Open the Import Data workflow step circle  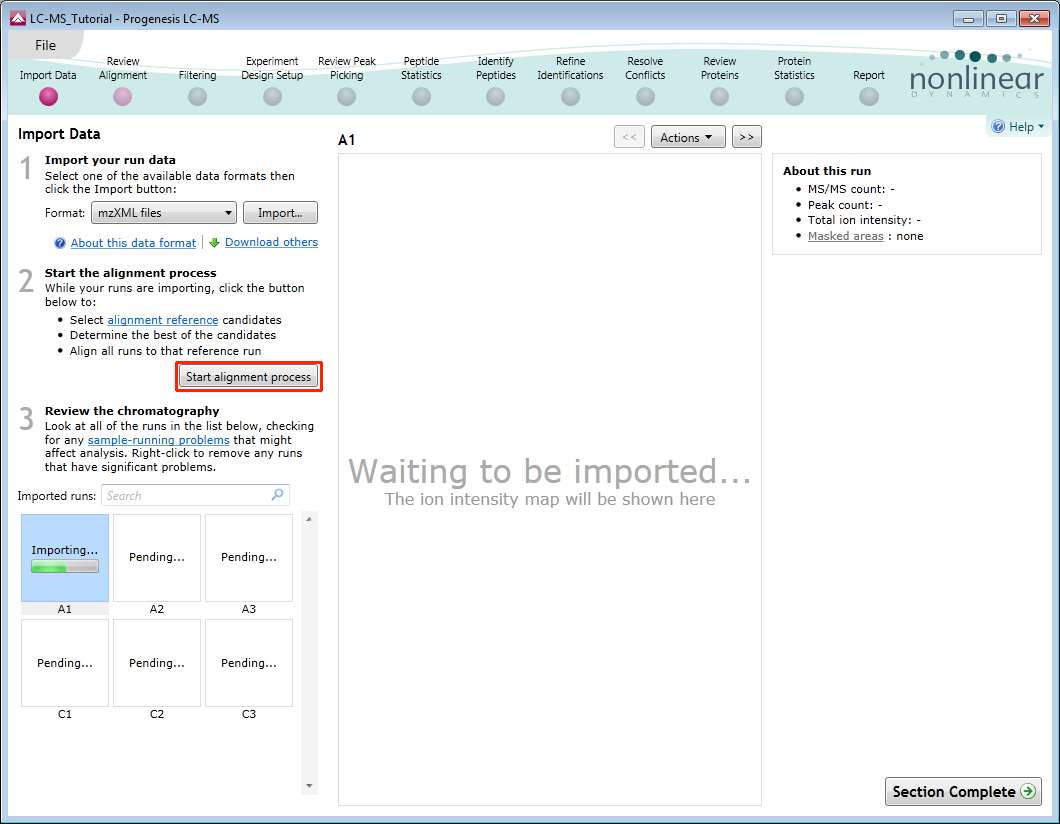(x=48, y=97)
